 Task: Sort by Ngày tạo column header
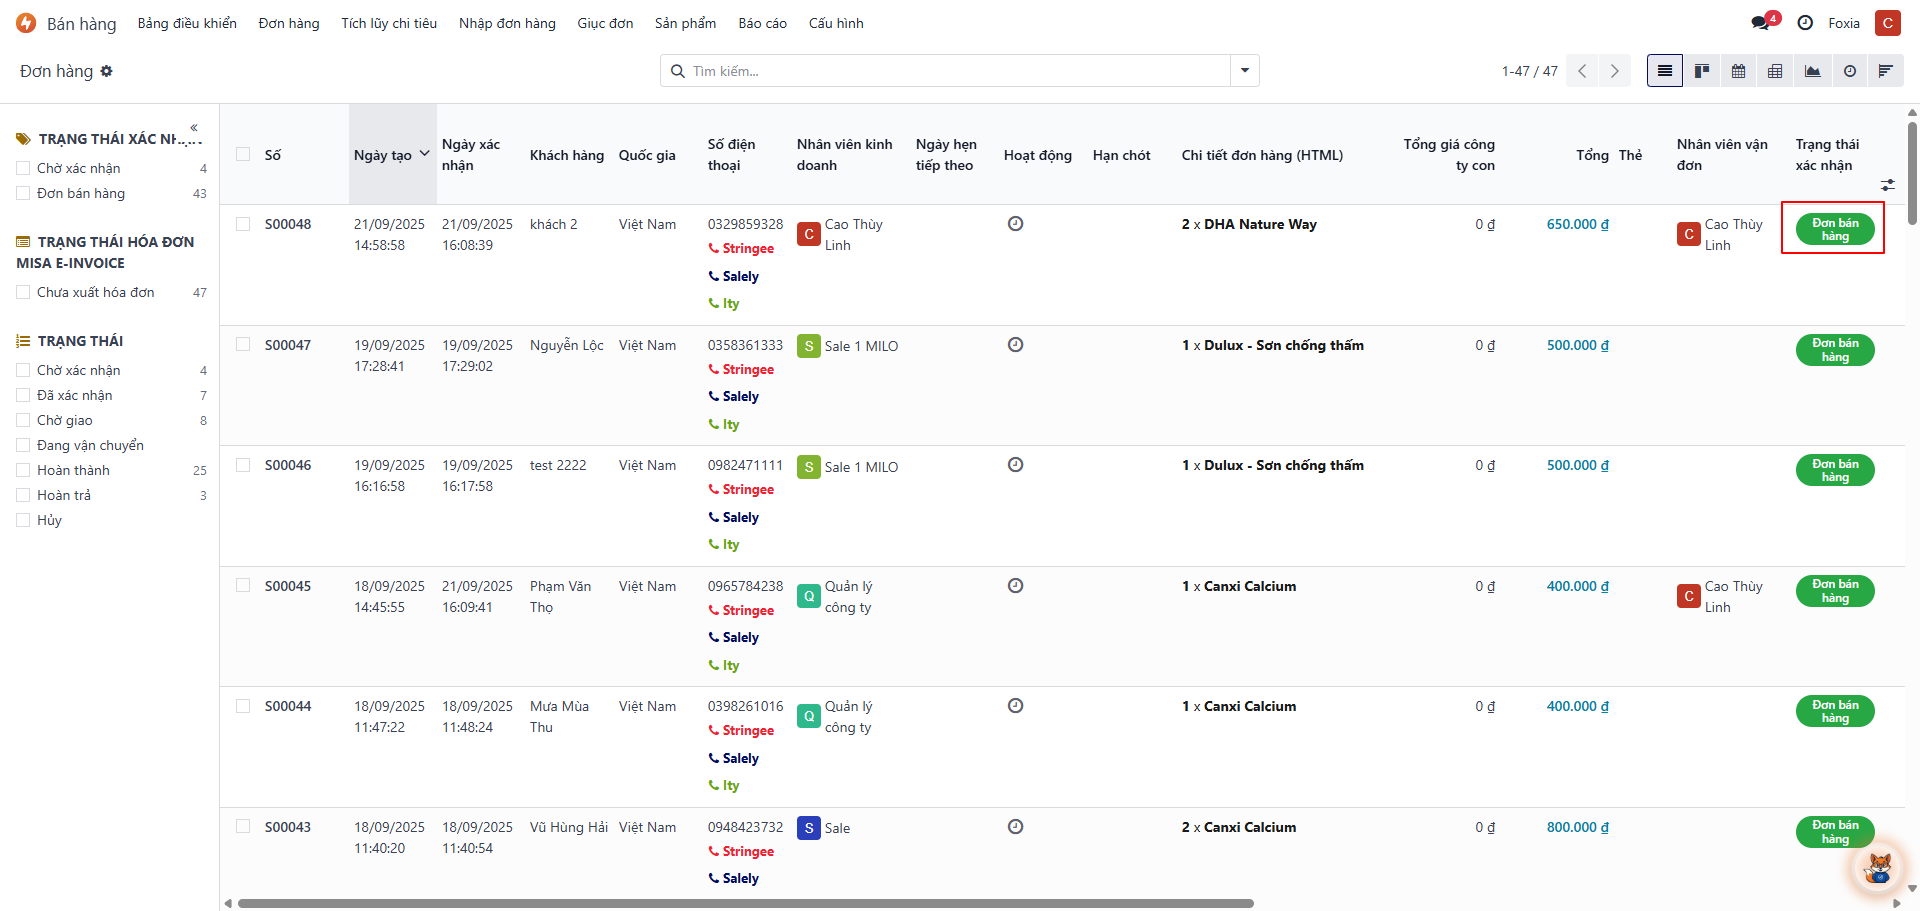tap(383, 155)
